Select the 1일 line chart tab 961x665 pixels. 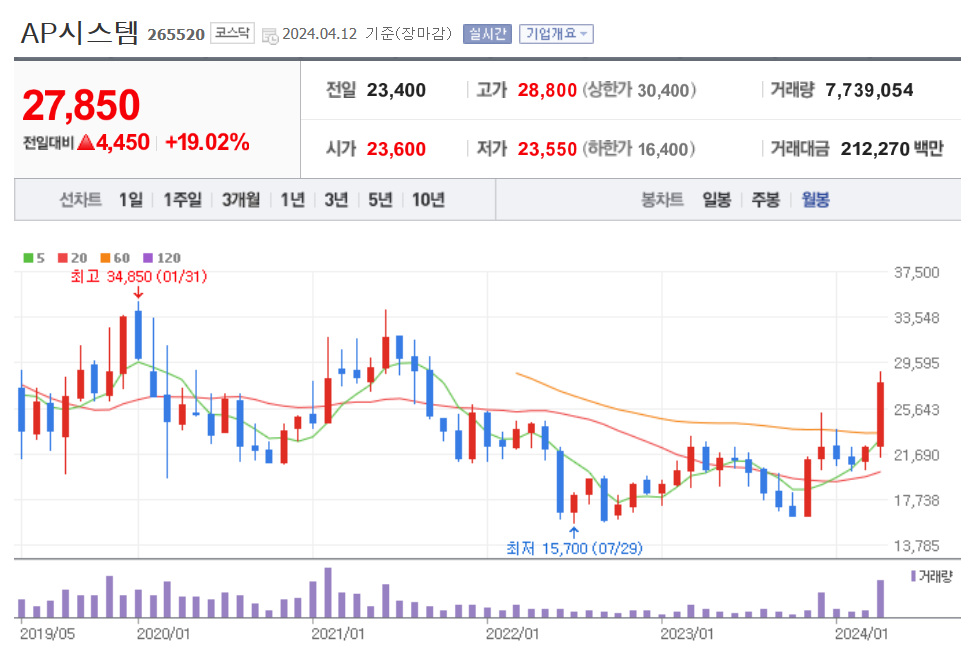click(x=131, y=200)
